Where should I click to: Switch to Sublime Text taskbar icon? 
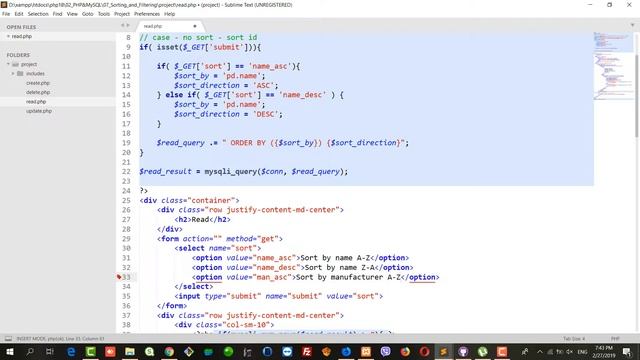(x=443, y=352)
